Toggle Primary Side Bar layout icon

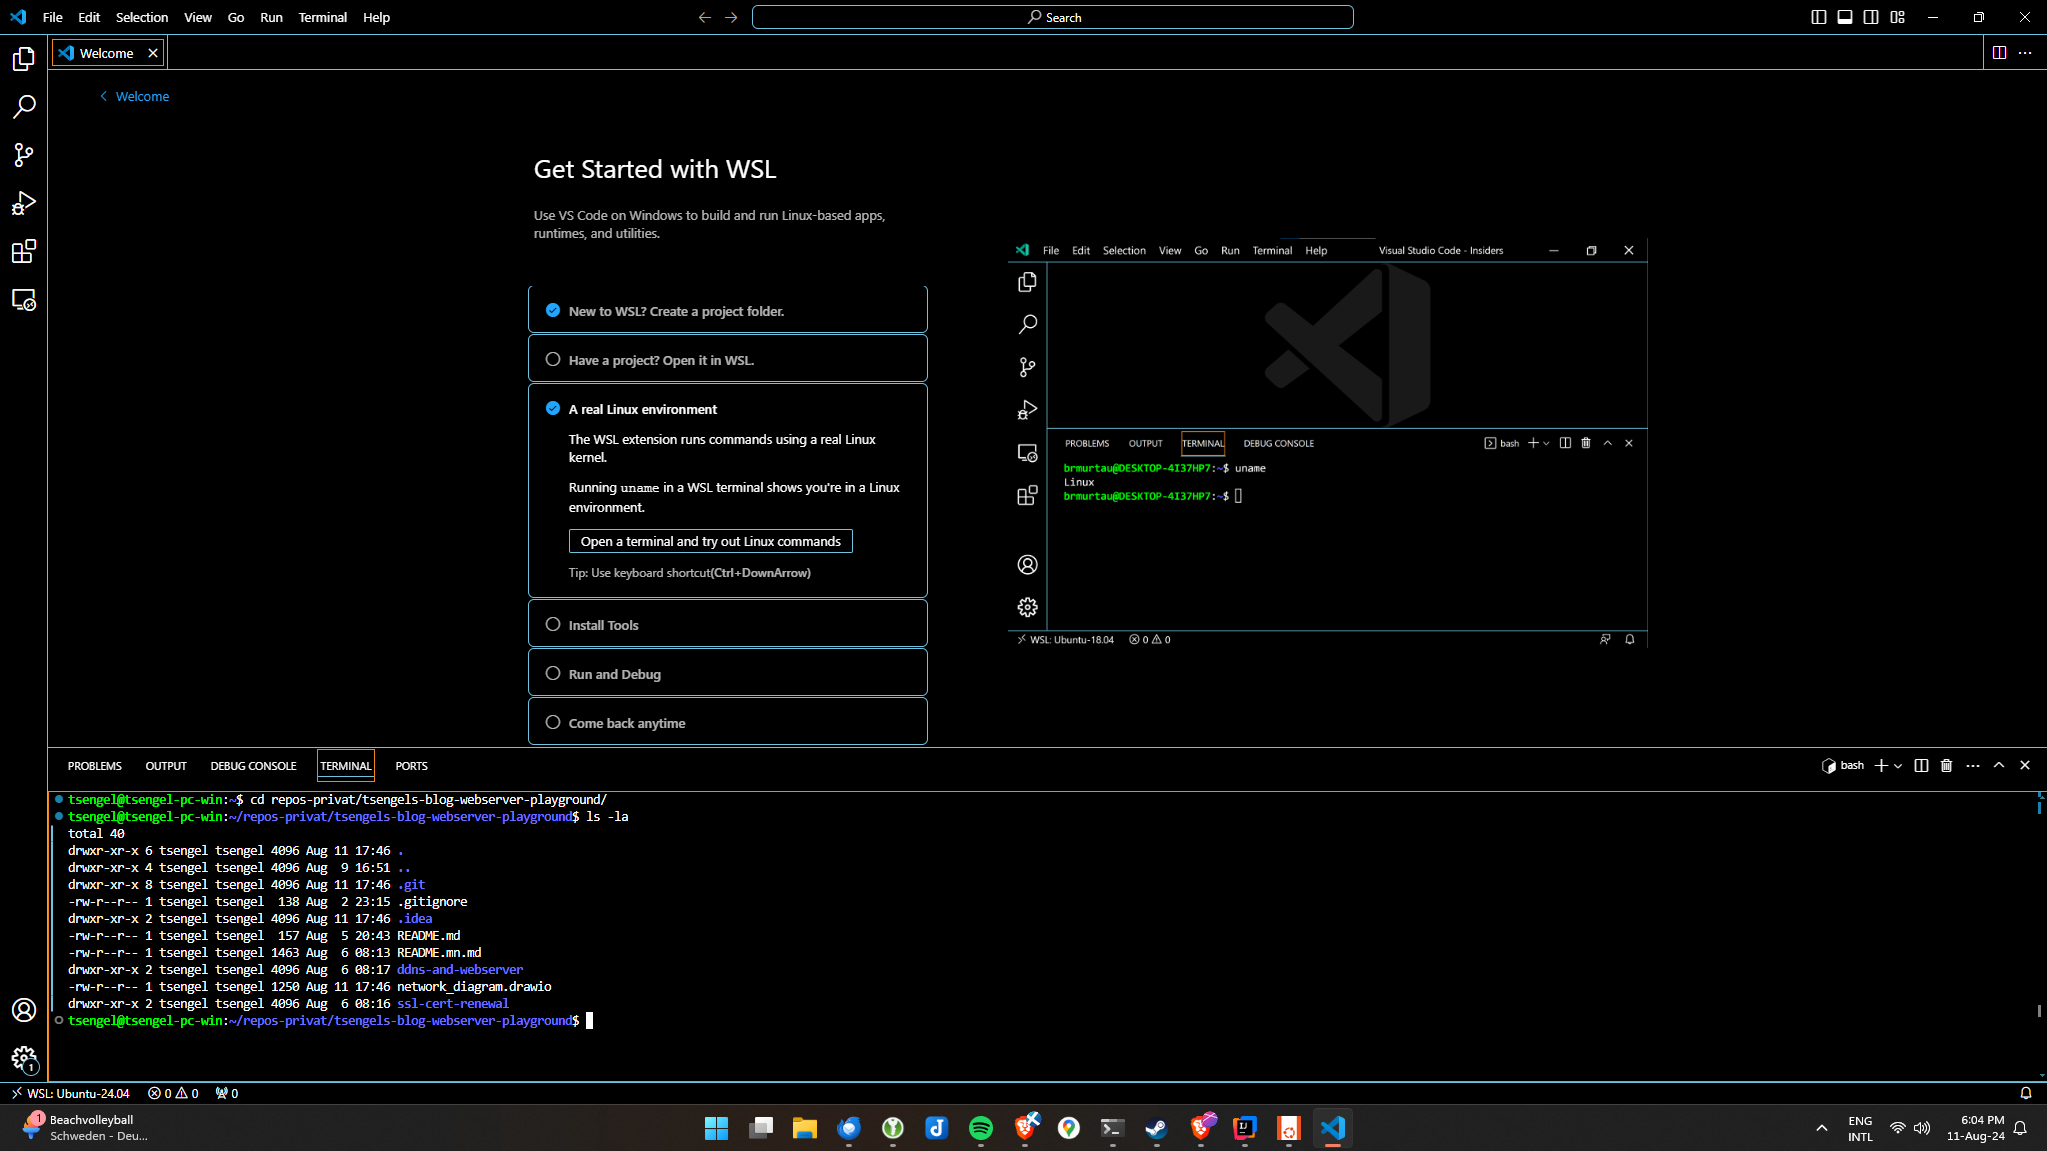pos(1819,17)
